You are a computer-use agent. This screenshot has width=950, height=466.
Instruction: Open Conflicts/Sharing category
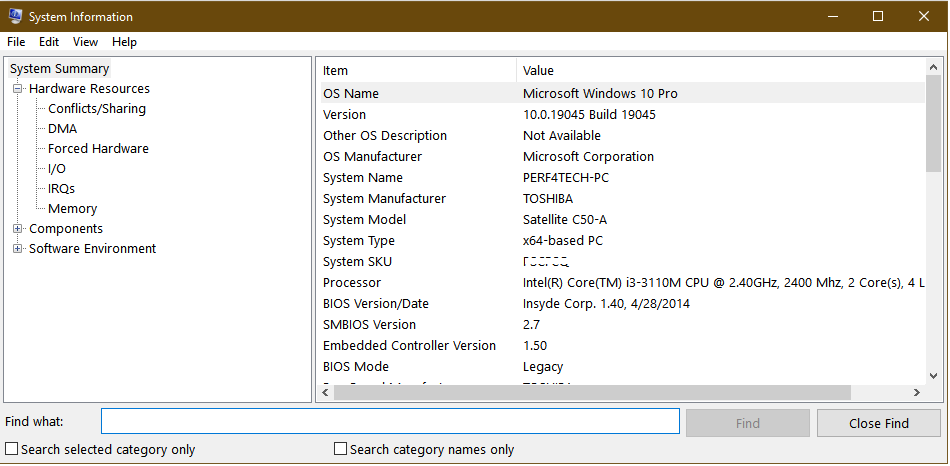[97, 108]
